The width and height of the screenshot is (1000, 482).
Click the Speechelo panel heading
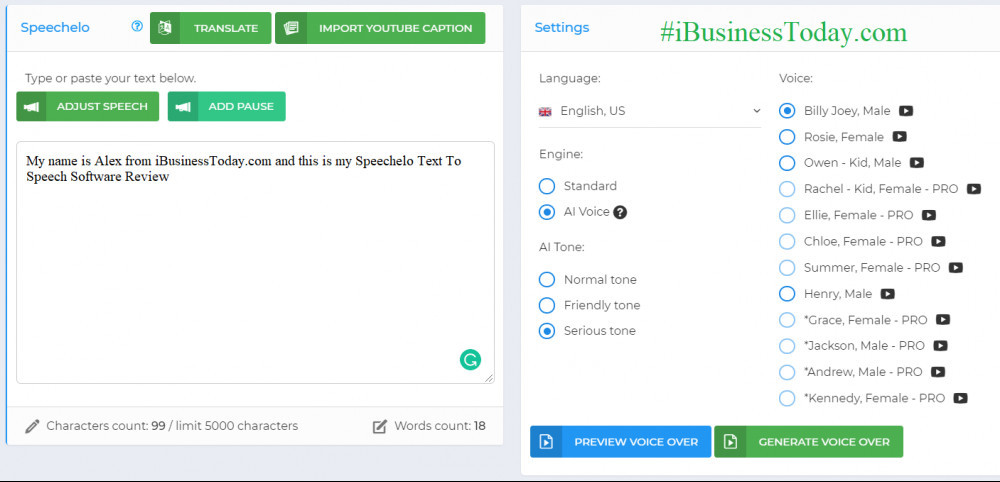[x=55, y=27]
